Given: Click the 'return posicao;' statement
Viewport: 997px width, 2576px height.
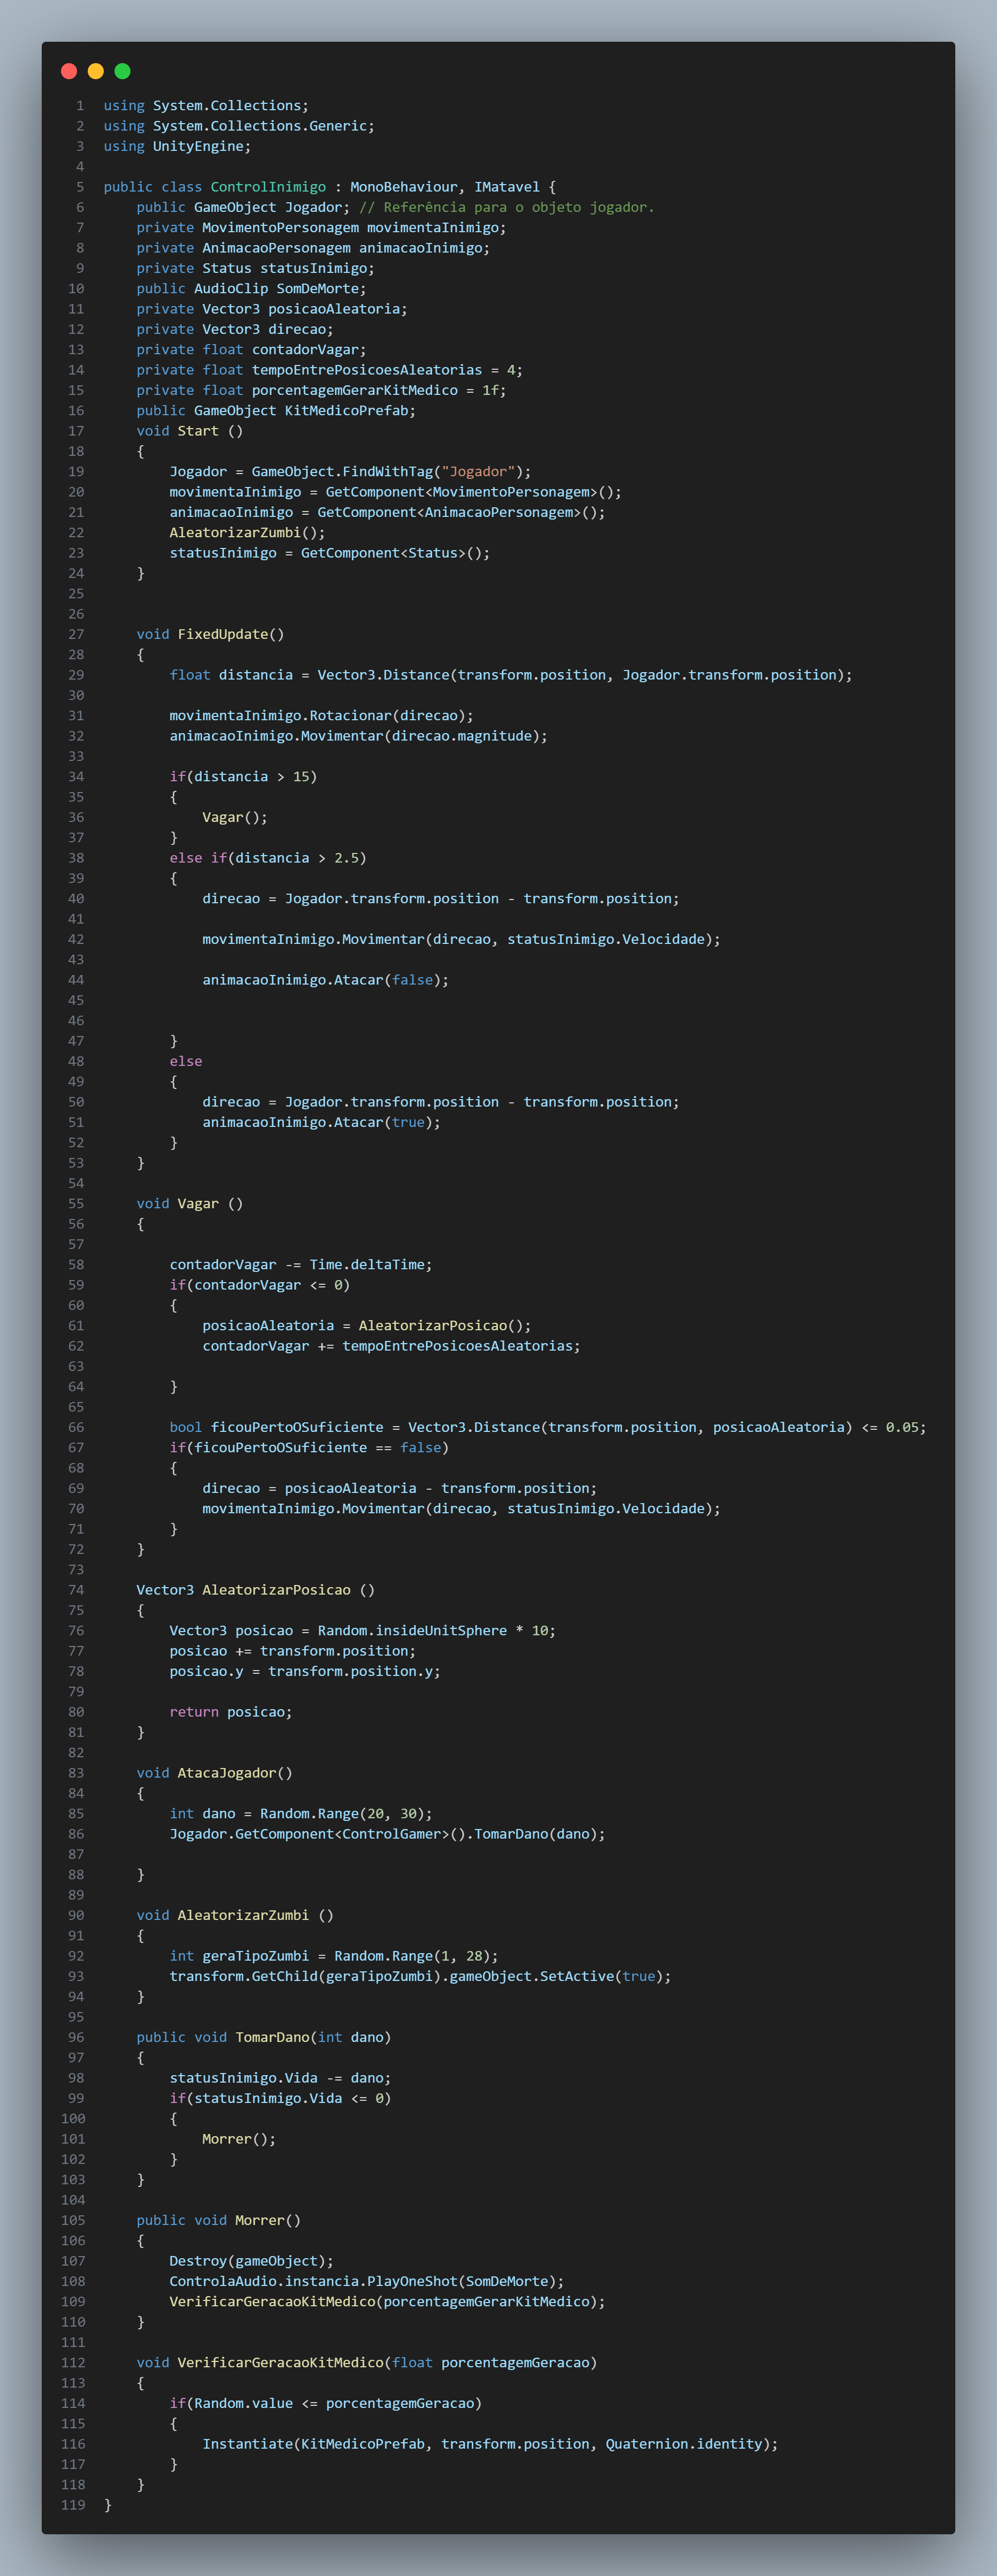Looking at the screenshot, I should pyautogui.click(x=231, y=1712).
